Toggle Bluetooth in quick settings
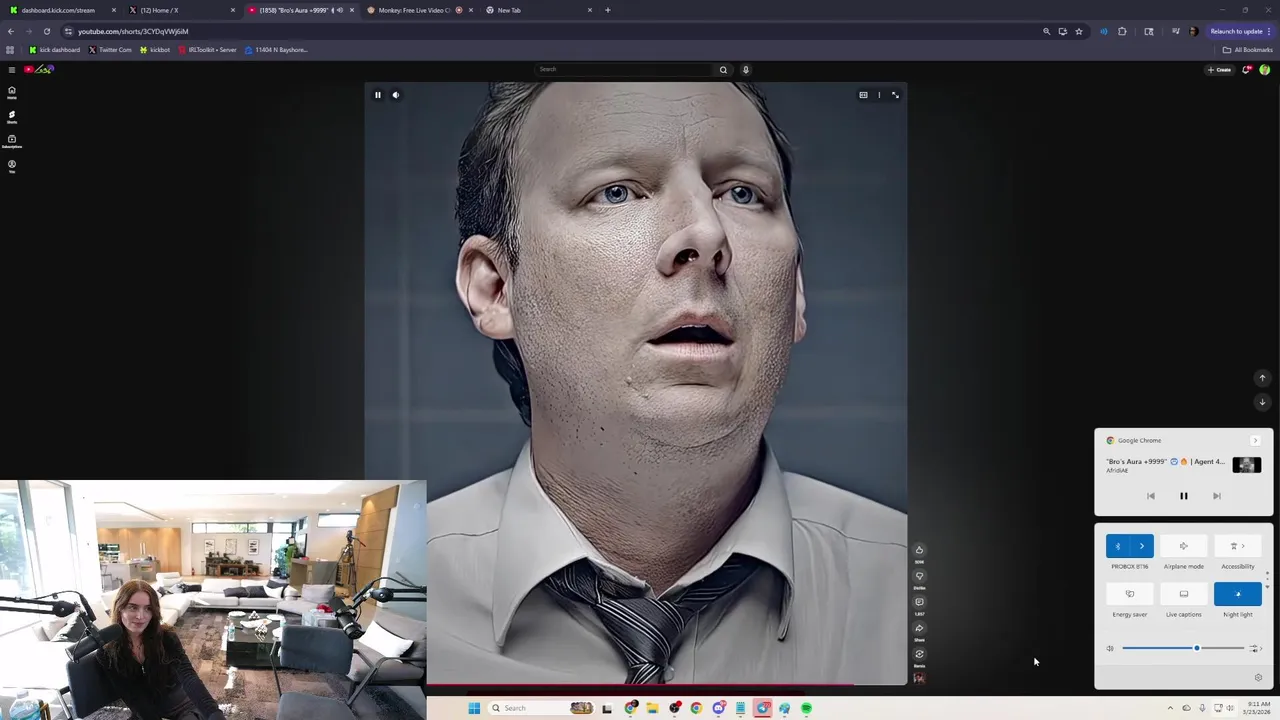The image size is (1280, 720). [x=1118, y=546]
